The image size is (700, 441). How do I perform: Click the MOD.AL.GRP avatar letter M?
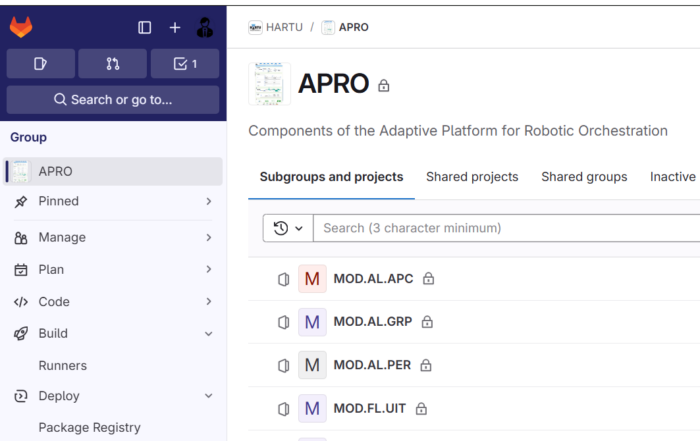click(x=312, y=322)
